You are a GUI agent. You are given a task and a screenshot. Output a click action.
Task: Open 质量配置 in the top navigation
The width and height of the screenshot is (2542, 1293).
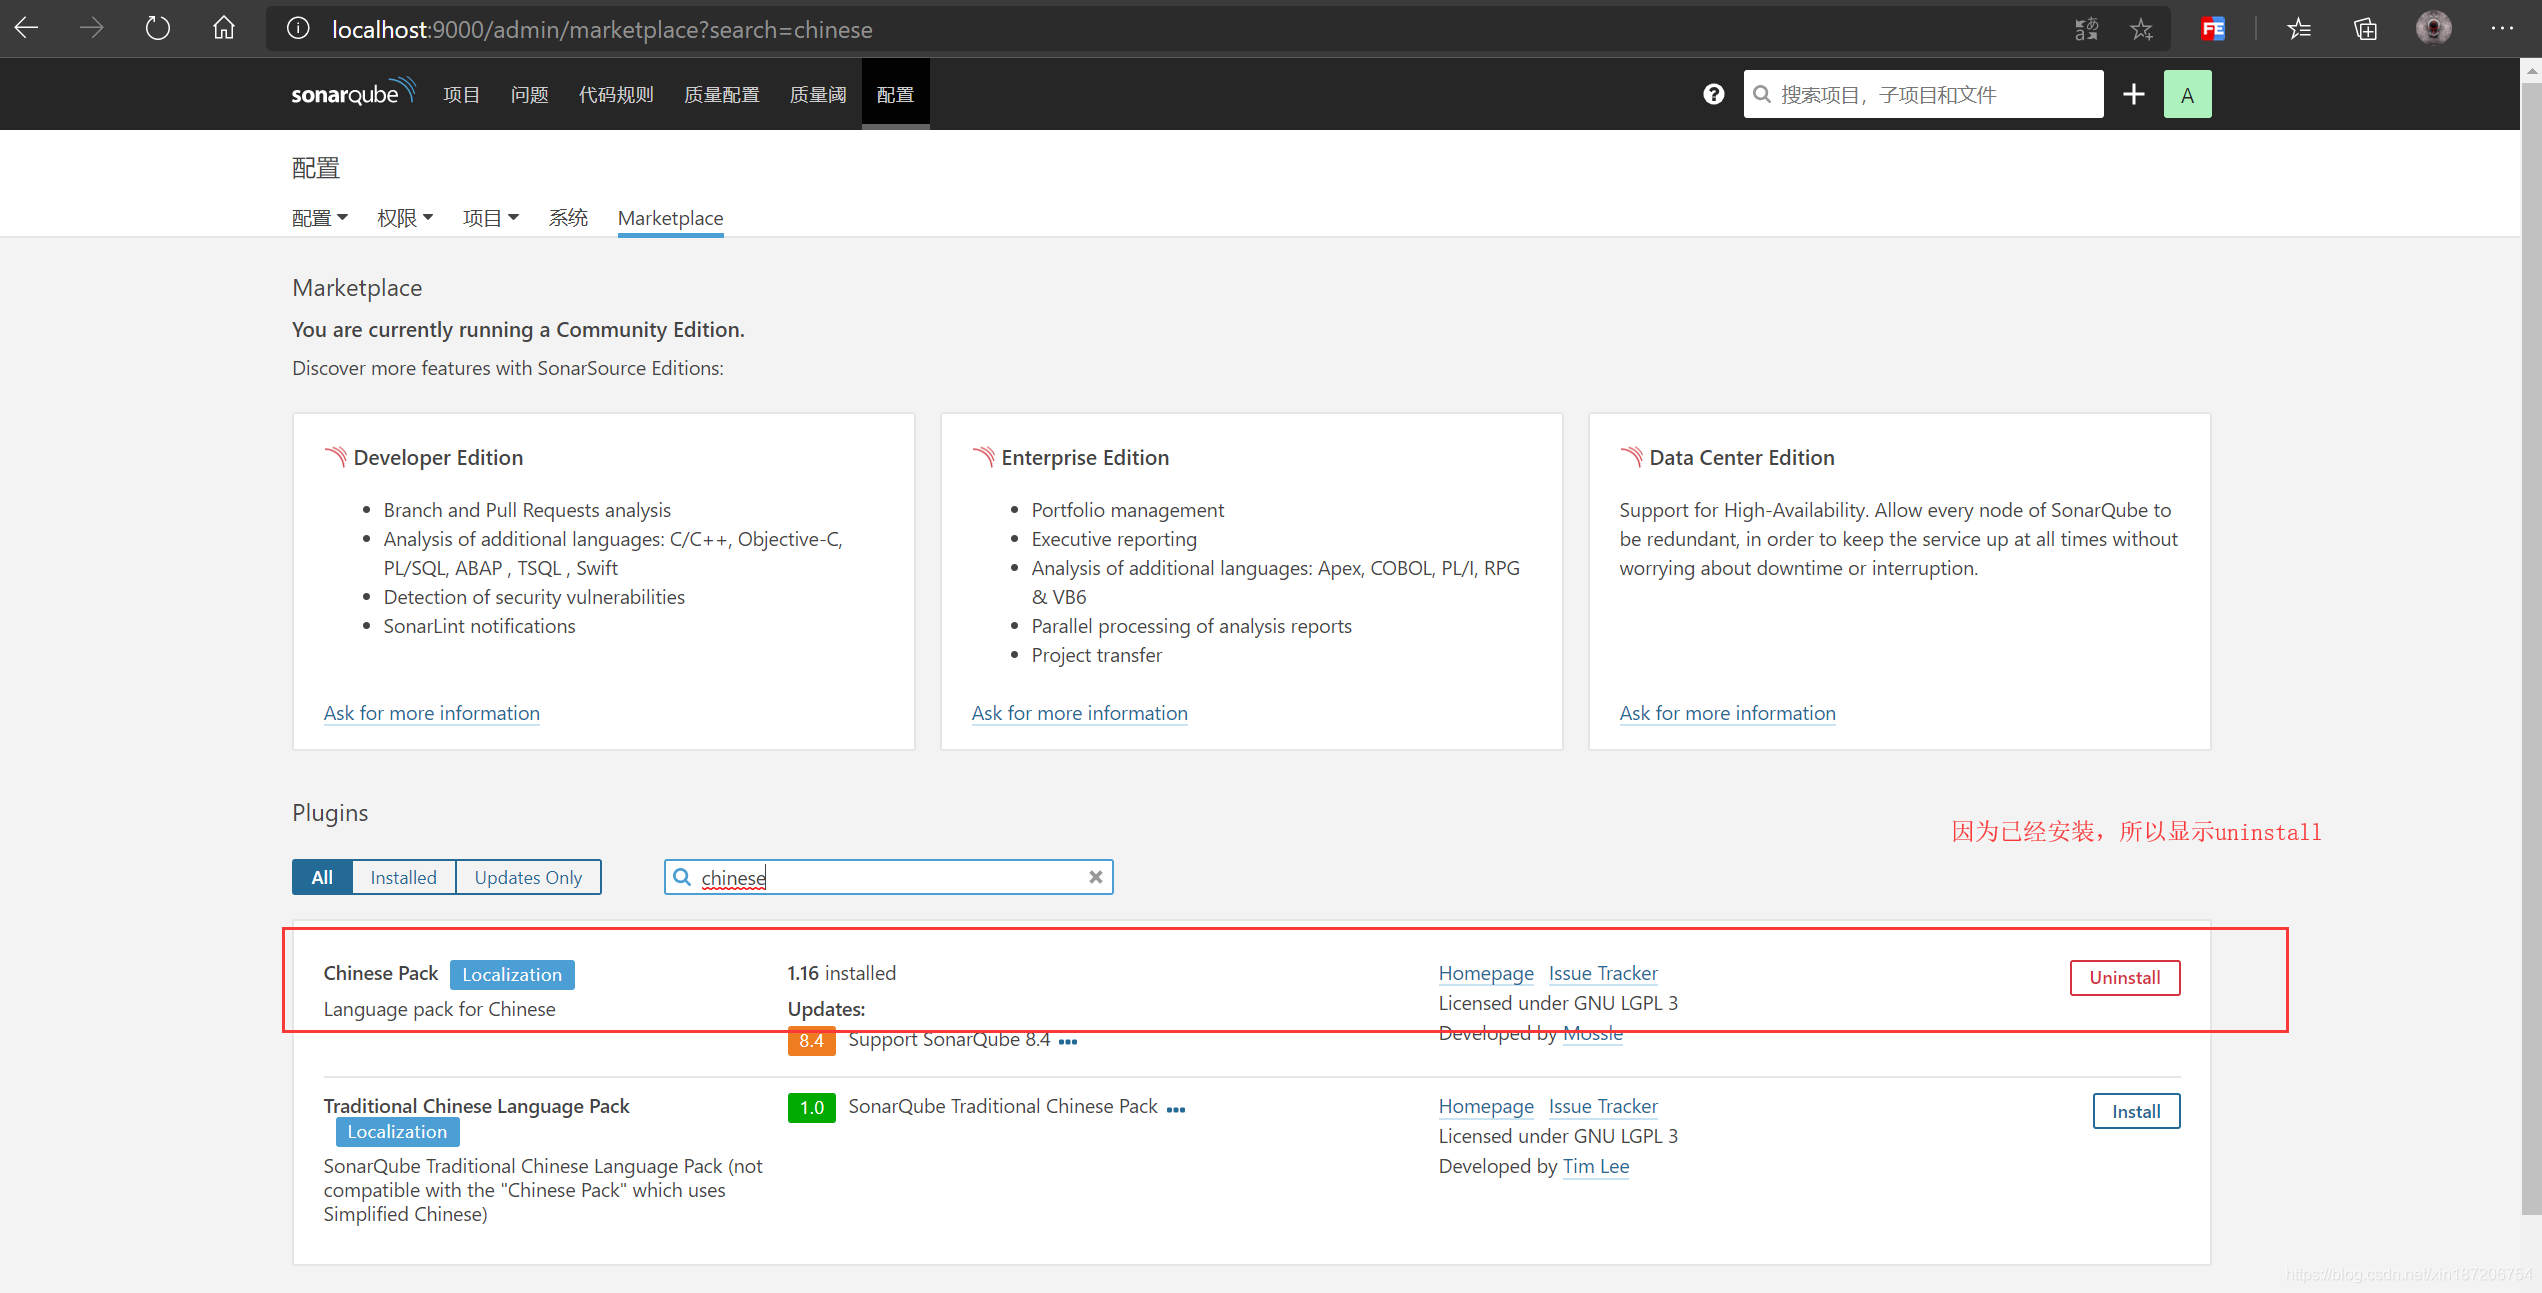pos(721,94)
